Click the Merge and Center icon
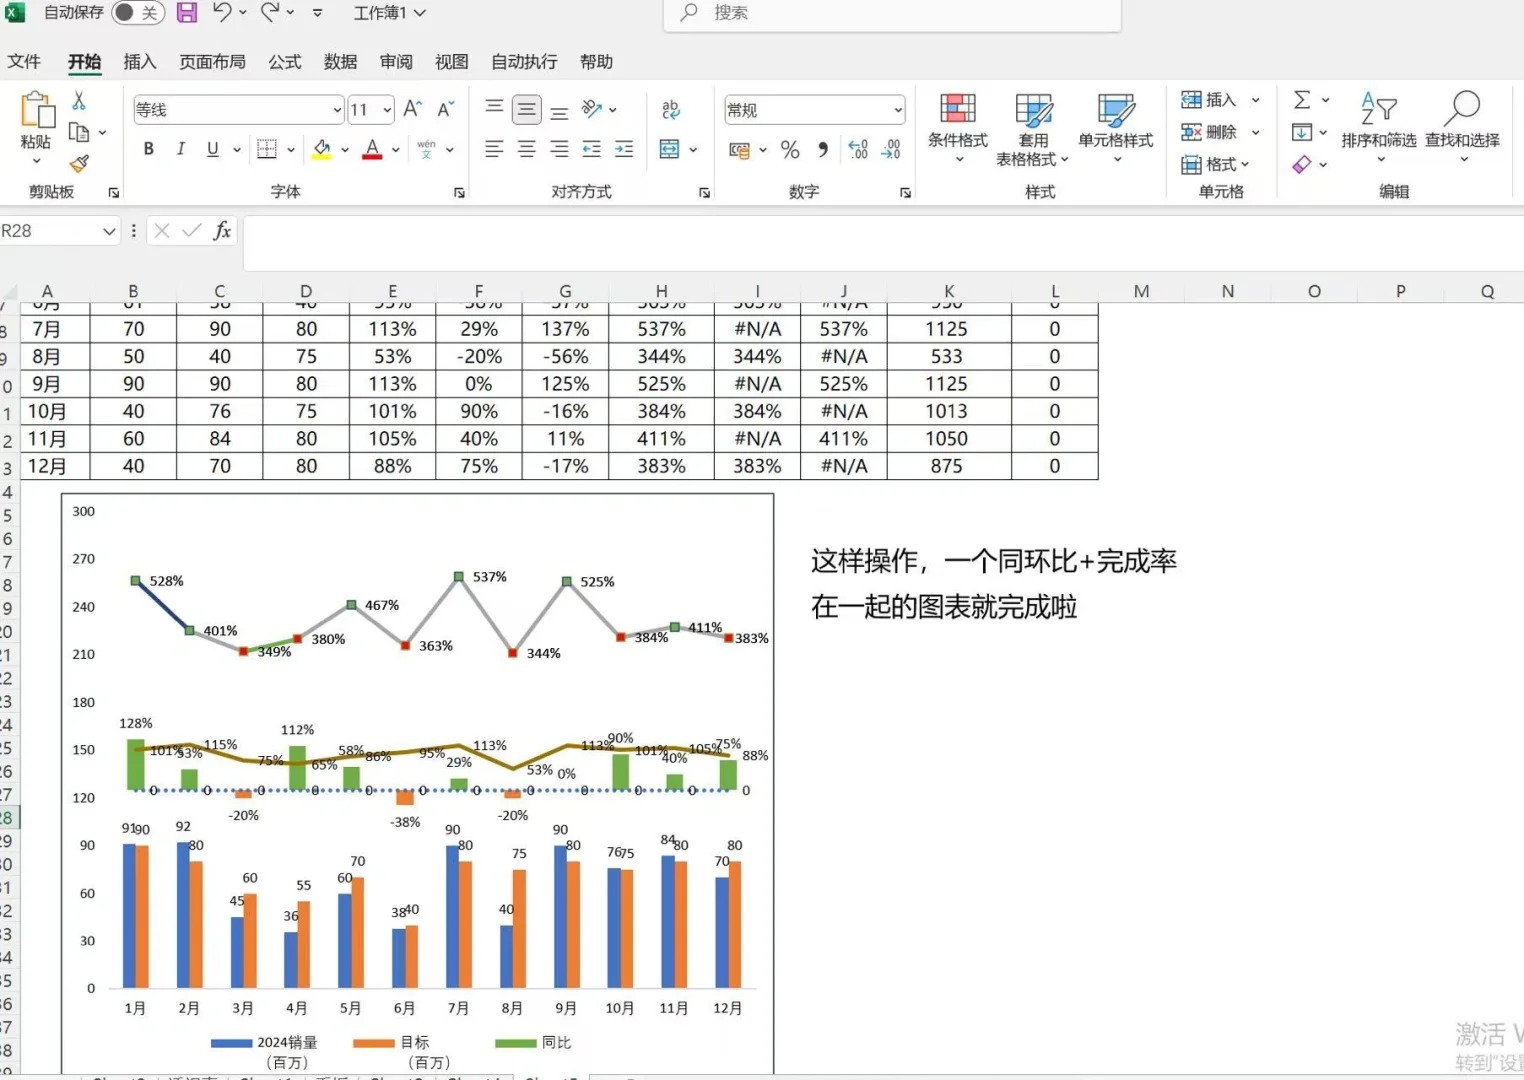 click(x=670, y=149)
